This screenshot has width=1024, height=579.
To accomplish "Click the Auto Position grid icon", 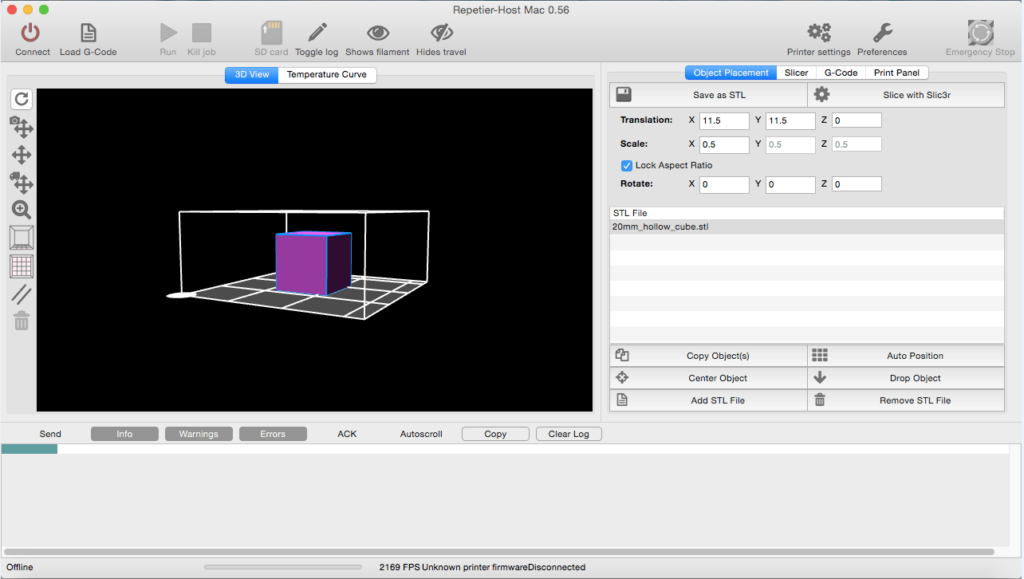I will (820, 355).
